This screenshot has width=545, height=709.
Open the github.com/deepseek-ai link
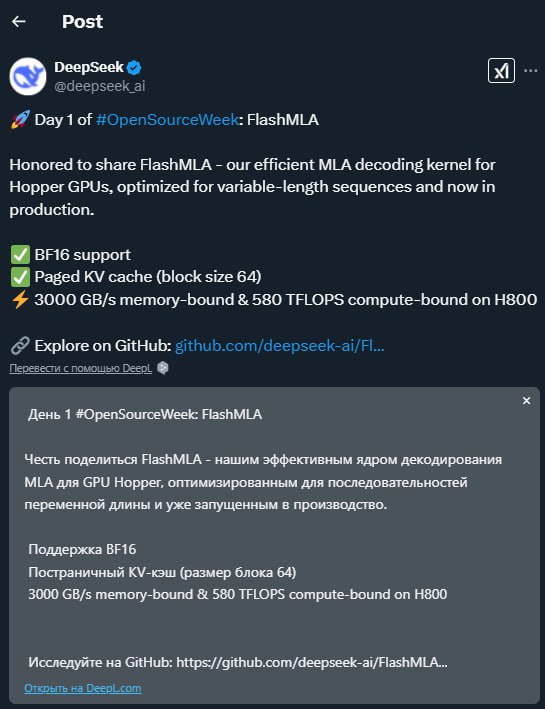coord(280,345)
